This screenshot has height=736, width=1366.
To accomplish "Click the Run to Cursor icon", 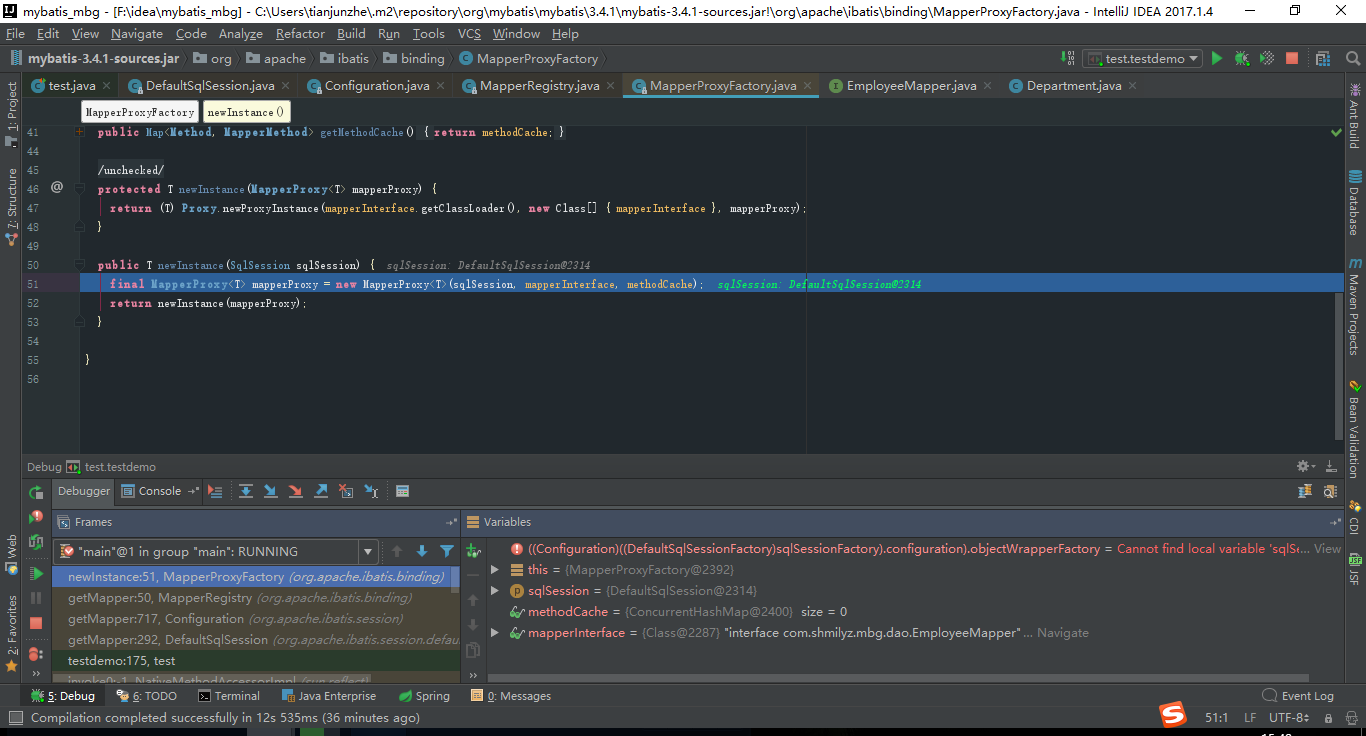I will [x=371, y=490].
